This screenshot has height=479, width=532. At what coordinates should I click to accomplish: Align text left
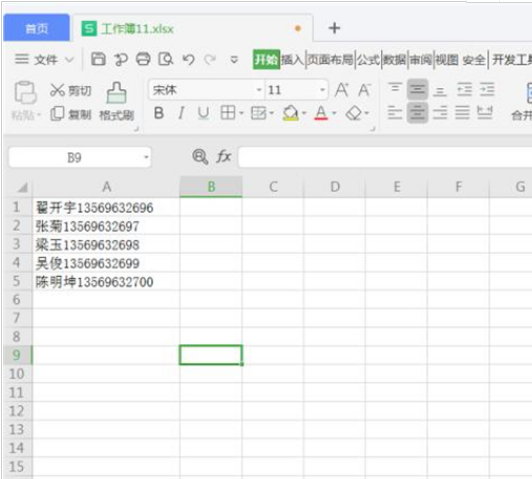tap(395, 113)
